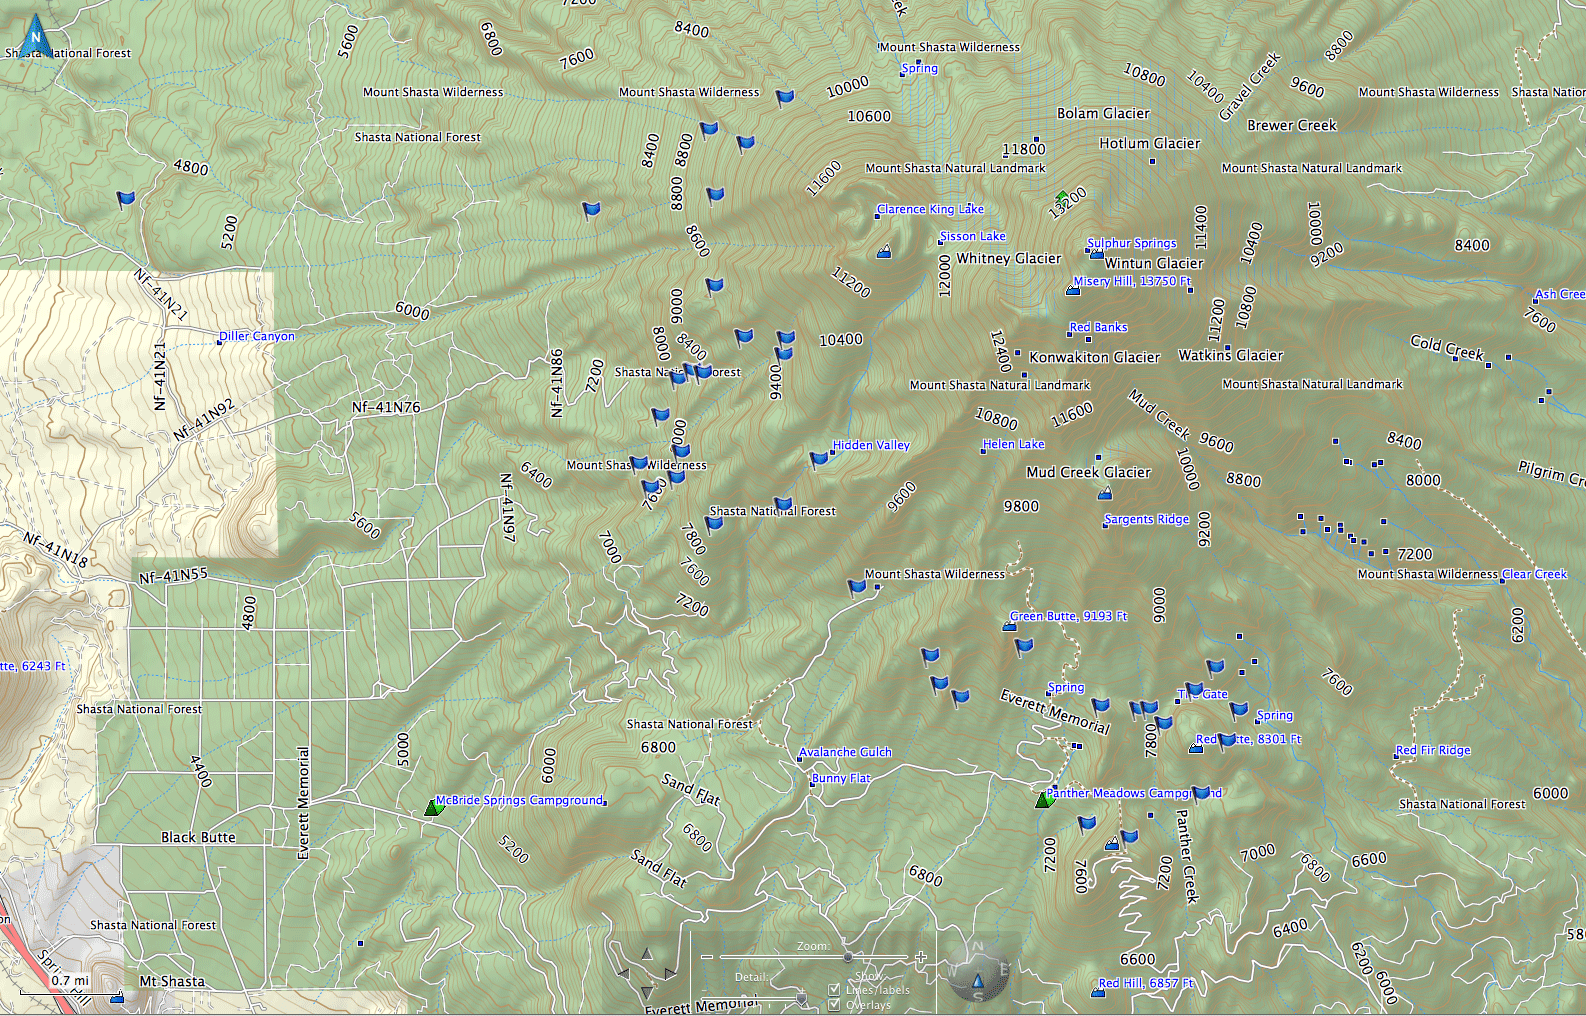Click the Helen Lake label

(x=1013, y=444)
